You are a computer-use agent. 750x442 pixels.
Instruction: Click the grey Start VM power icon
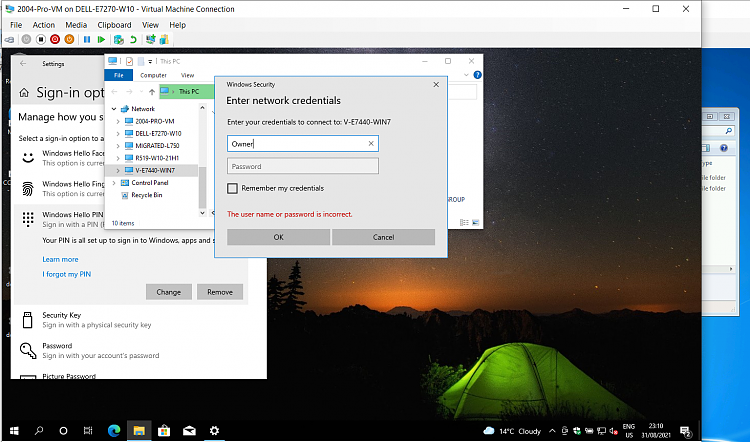[x=26, y=40]
